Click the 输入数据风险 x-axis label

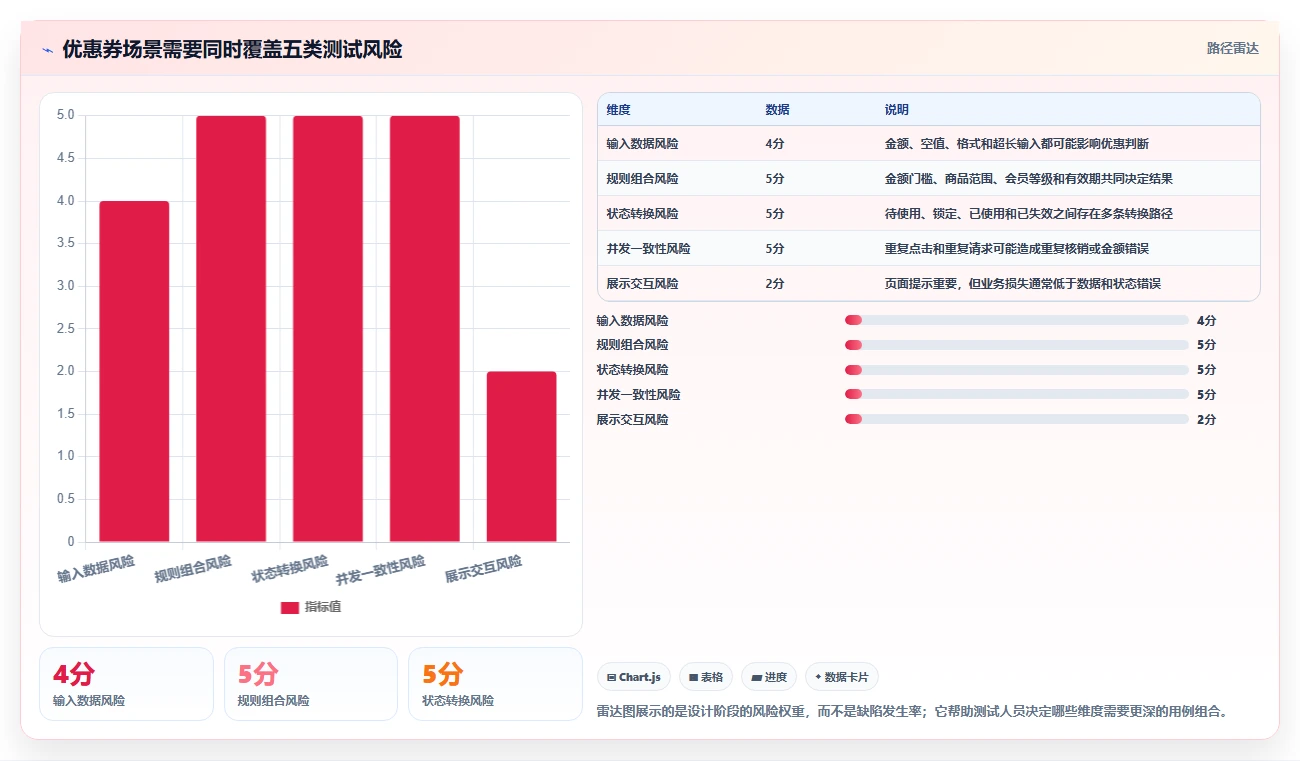click(x=96, y=570)
